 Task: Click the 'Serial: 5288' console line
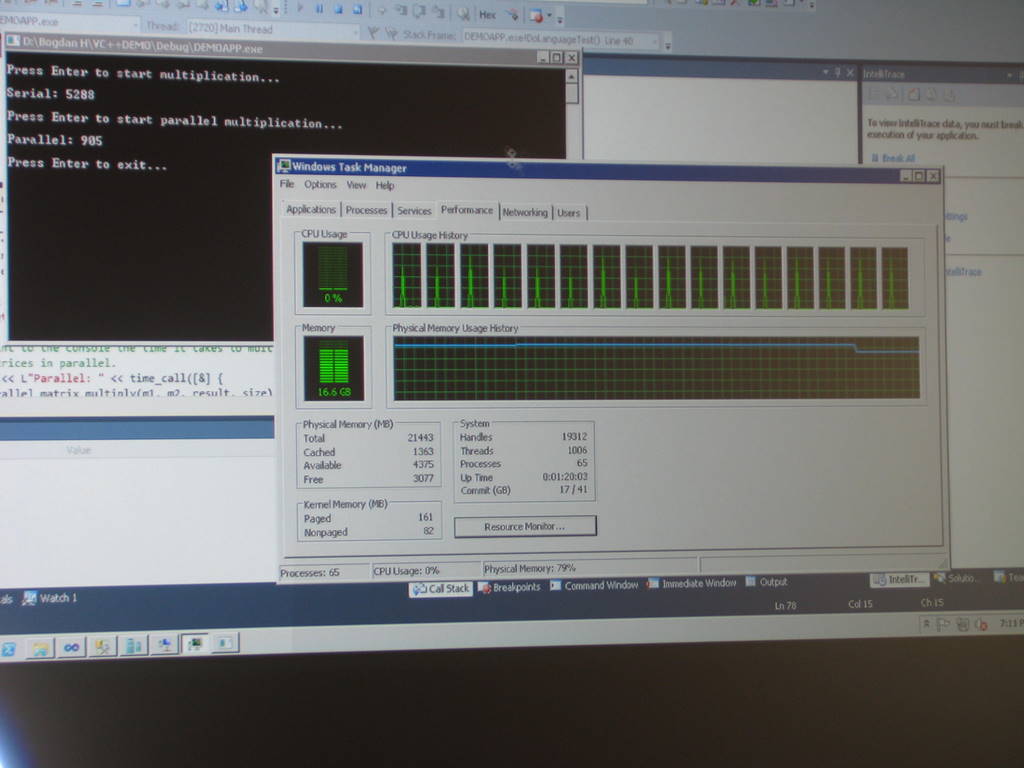pos(50,94)
